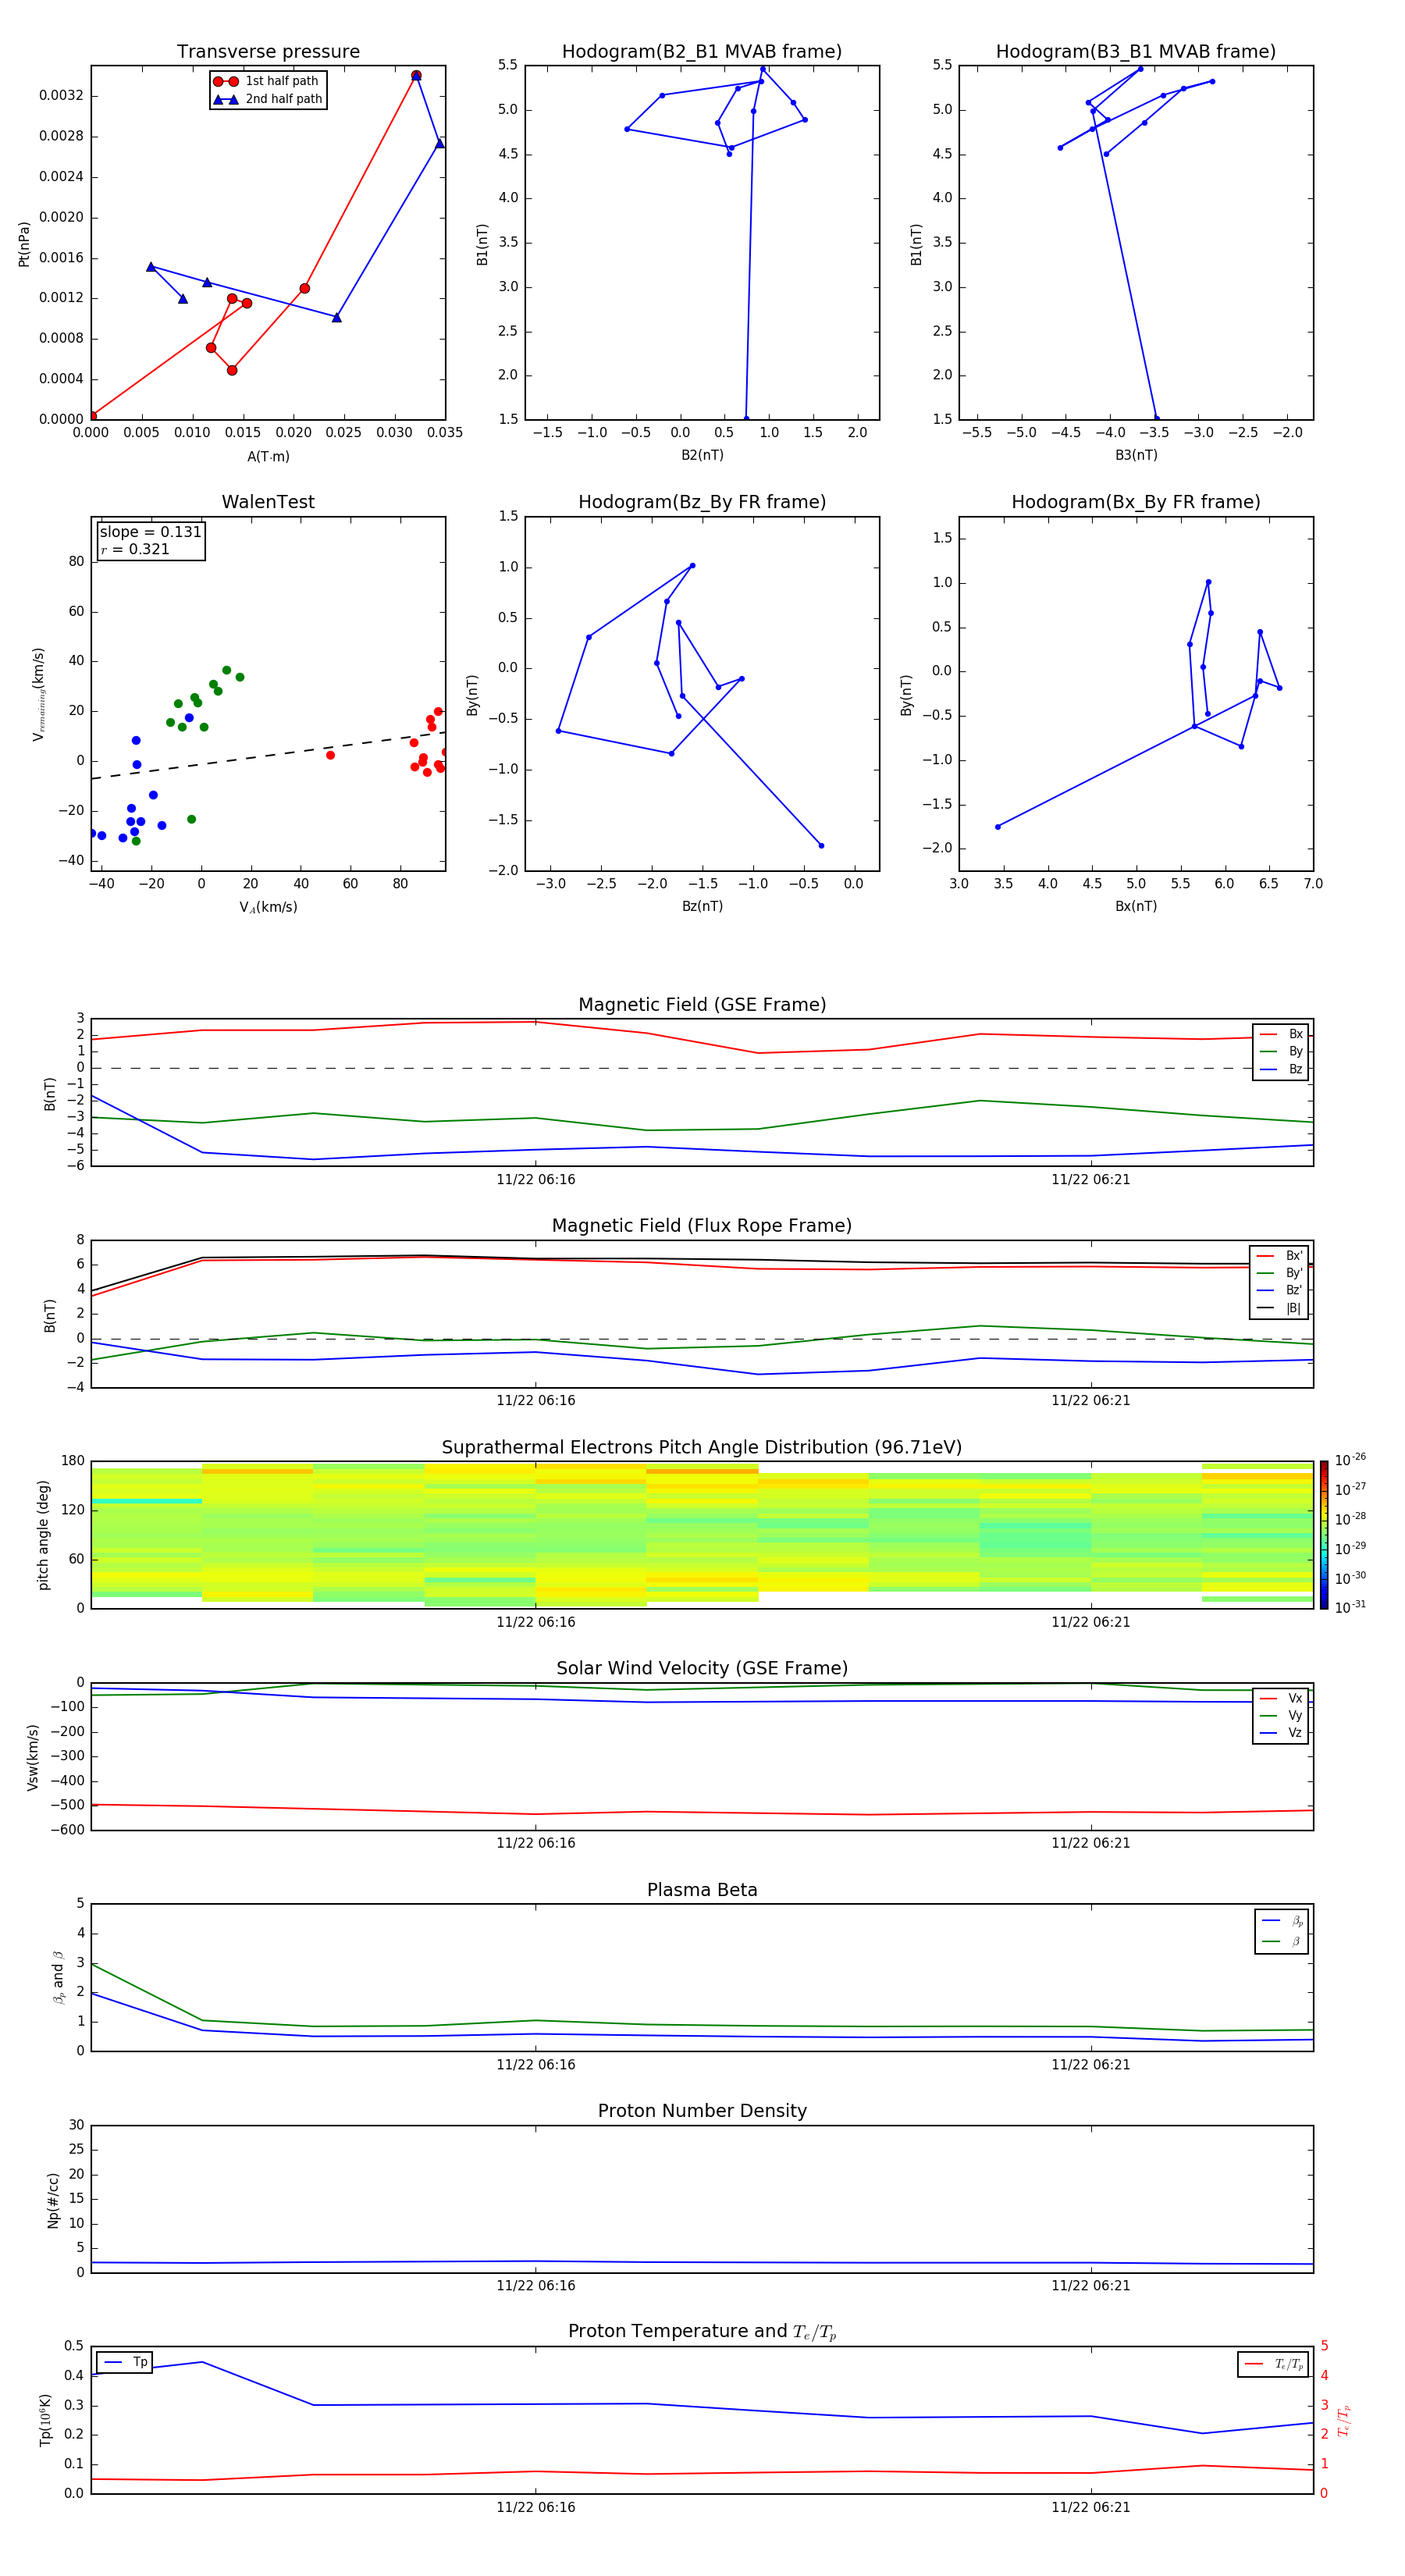Click the highest red point in Transverse pressure plot
Viewport: 1405px width, 2576px height.
pos(416,76)
